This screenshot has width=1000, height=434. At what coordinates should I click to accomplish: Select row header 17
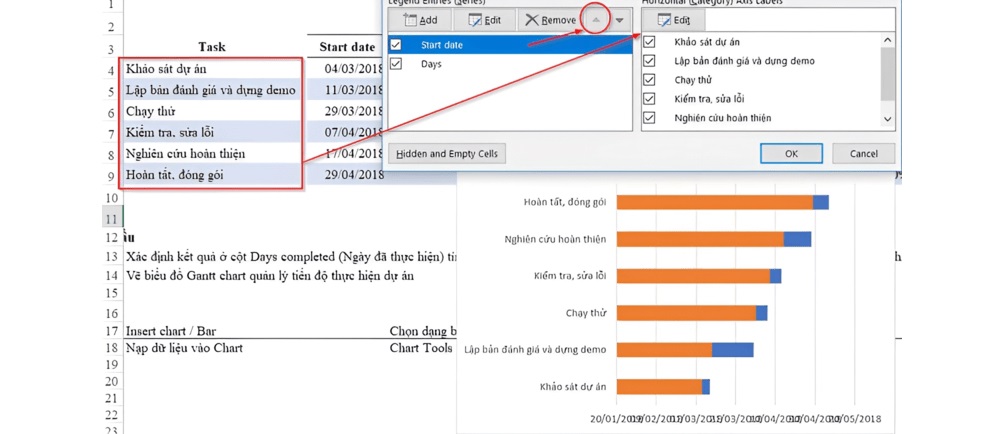(112, 331)
